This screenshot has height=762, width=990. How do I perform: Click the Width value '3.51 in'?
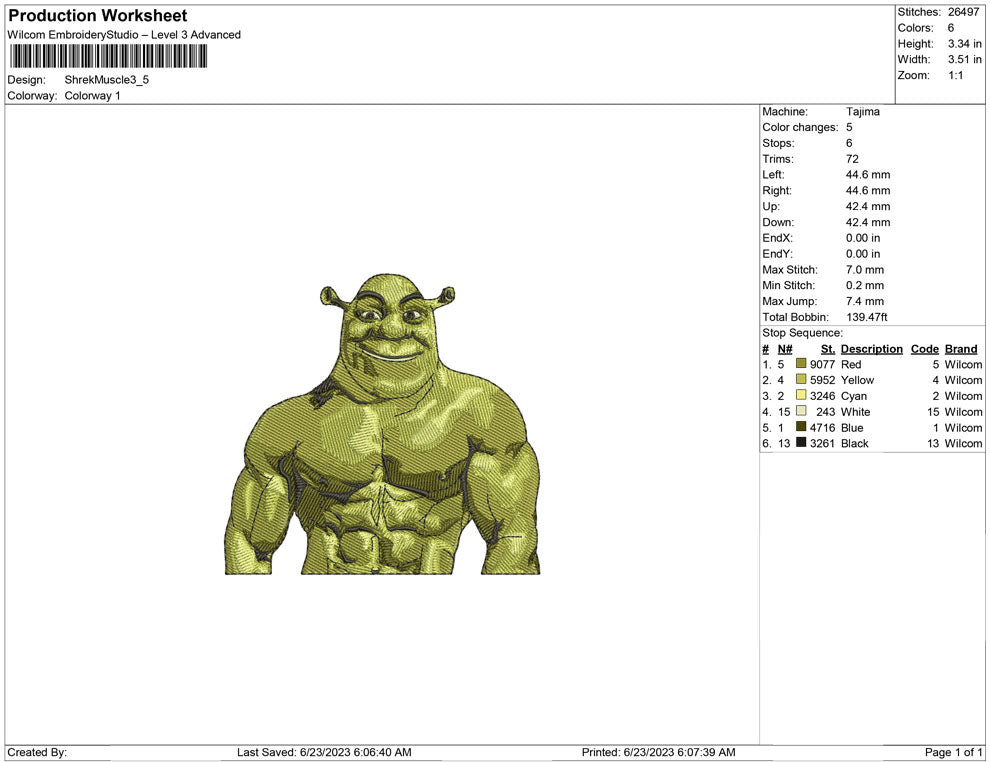[x=965, y=59]
